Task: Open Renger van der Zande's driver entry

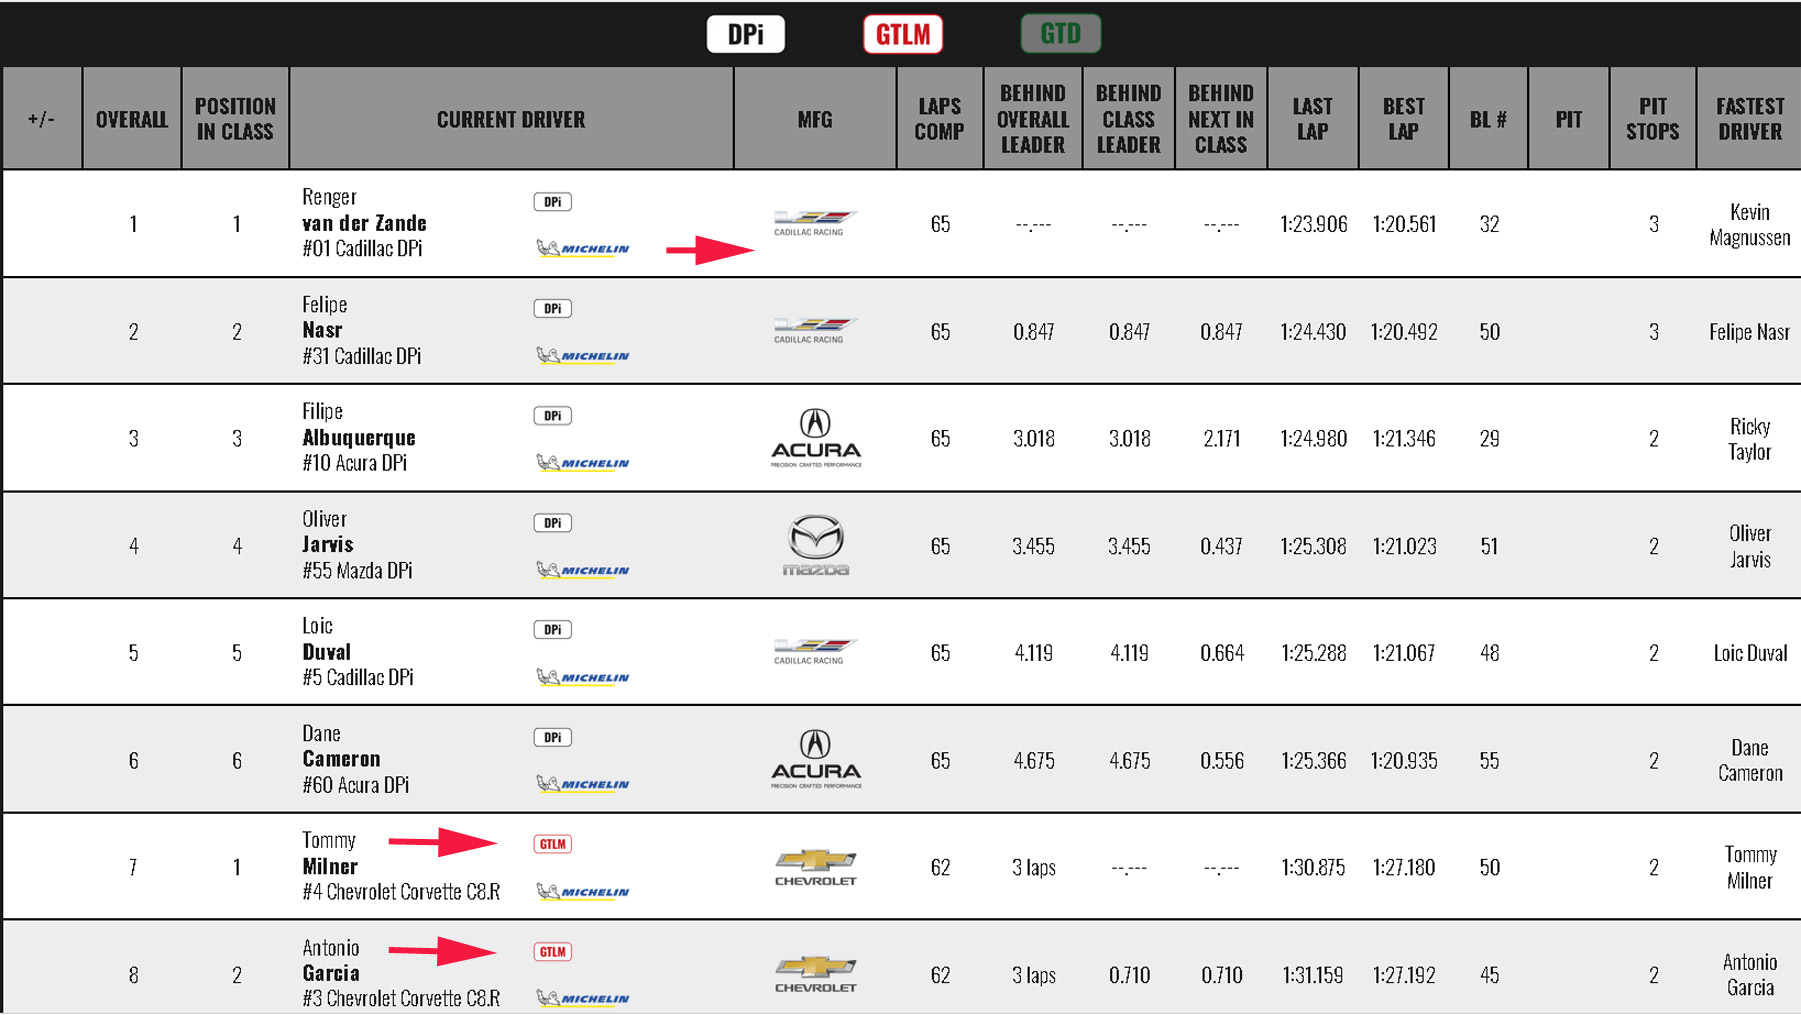Action: (364, 223)
